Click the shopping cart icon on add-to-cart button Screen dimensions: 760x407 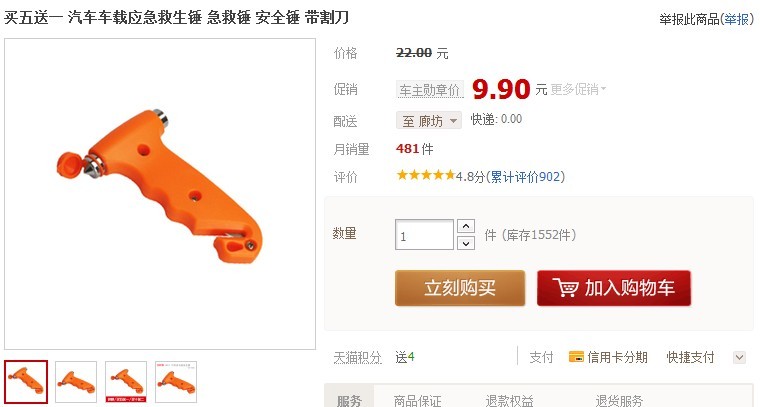[565, 288]
